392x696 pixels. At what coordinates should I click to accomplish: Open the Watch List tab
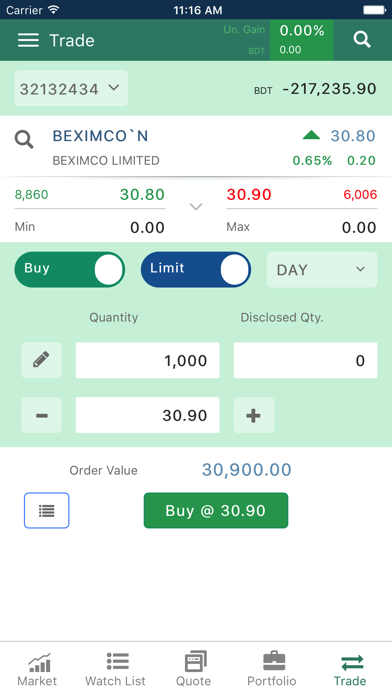tap(115, 669)
